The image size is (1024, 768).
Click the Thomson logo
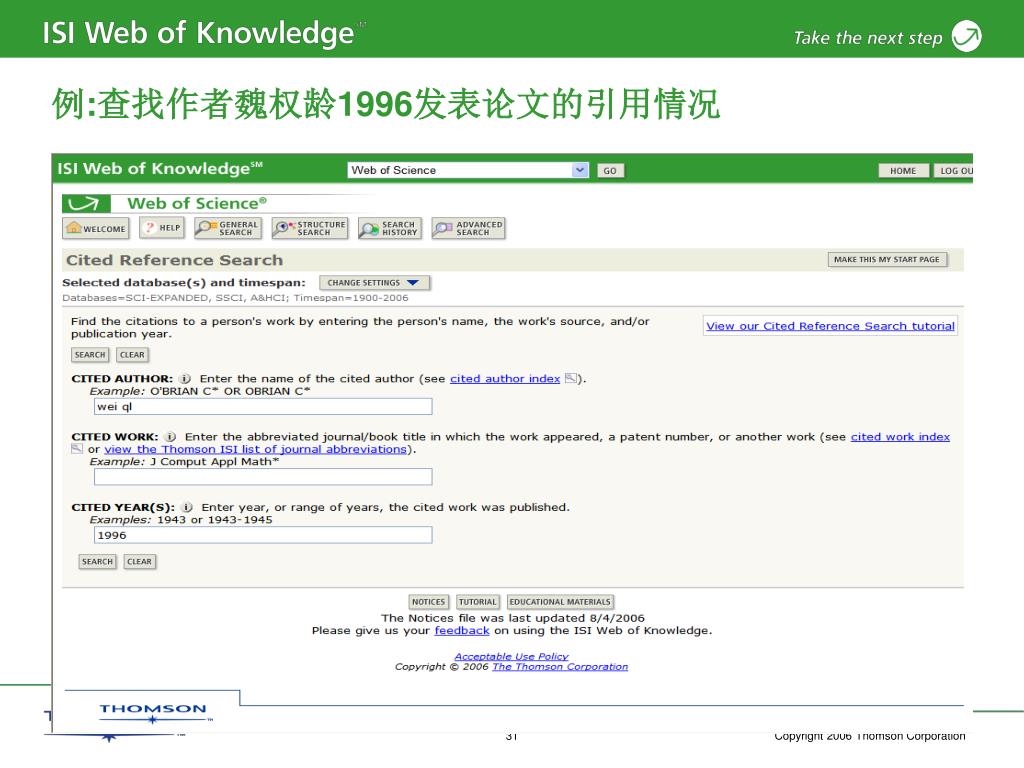click(153, 712)
